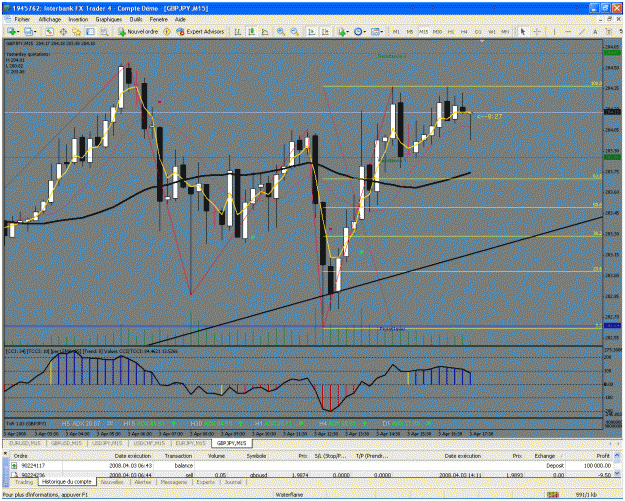Image resolution: width=625 pixels, height=501 pixels.
Task: Select the MN timeframe
Action: pyautogui.click(x=505, y=31)
